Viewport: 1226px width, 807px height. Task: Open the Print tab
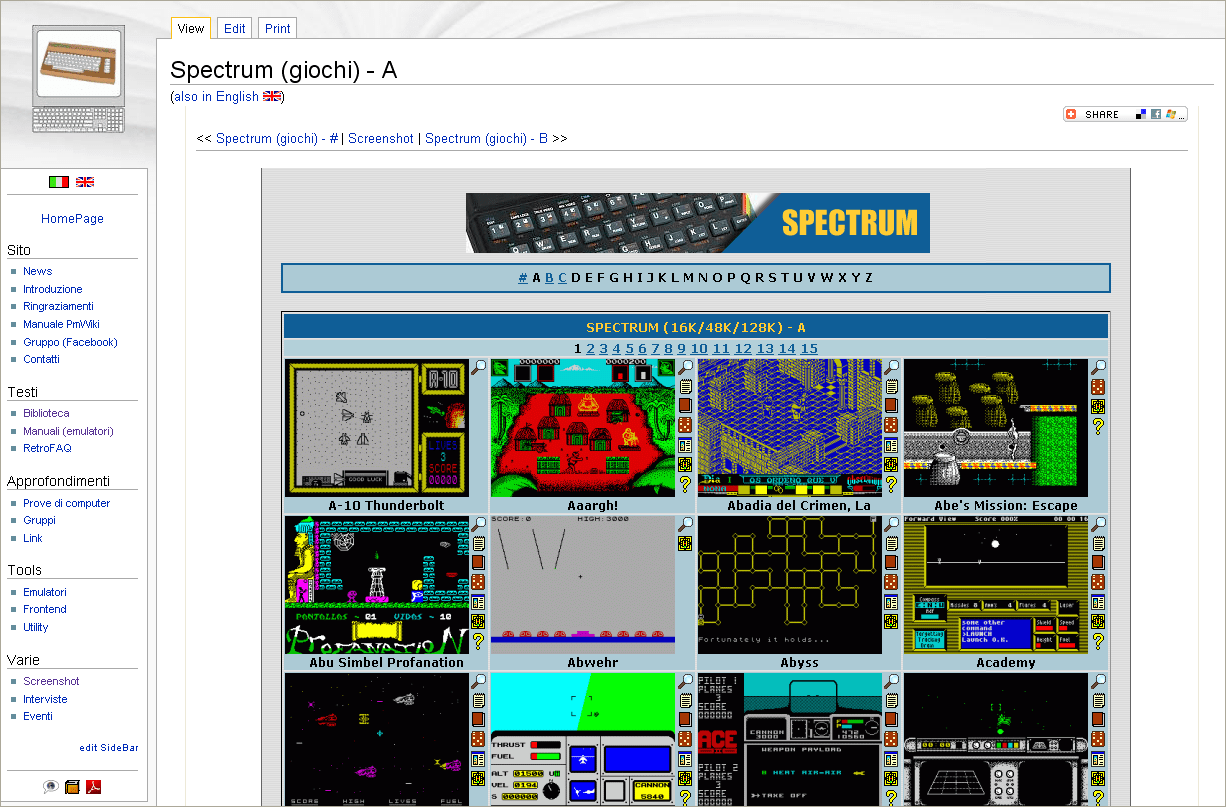point(278,28)
